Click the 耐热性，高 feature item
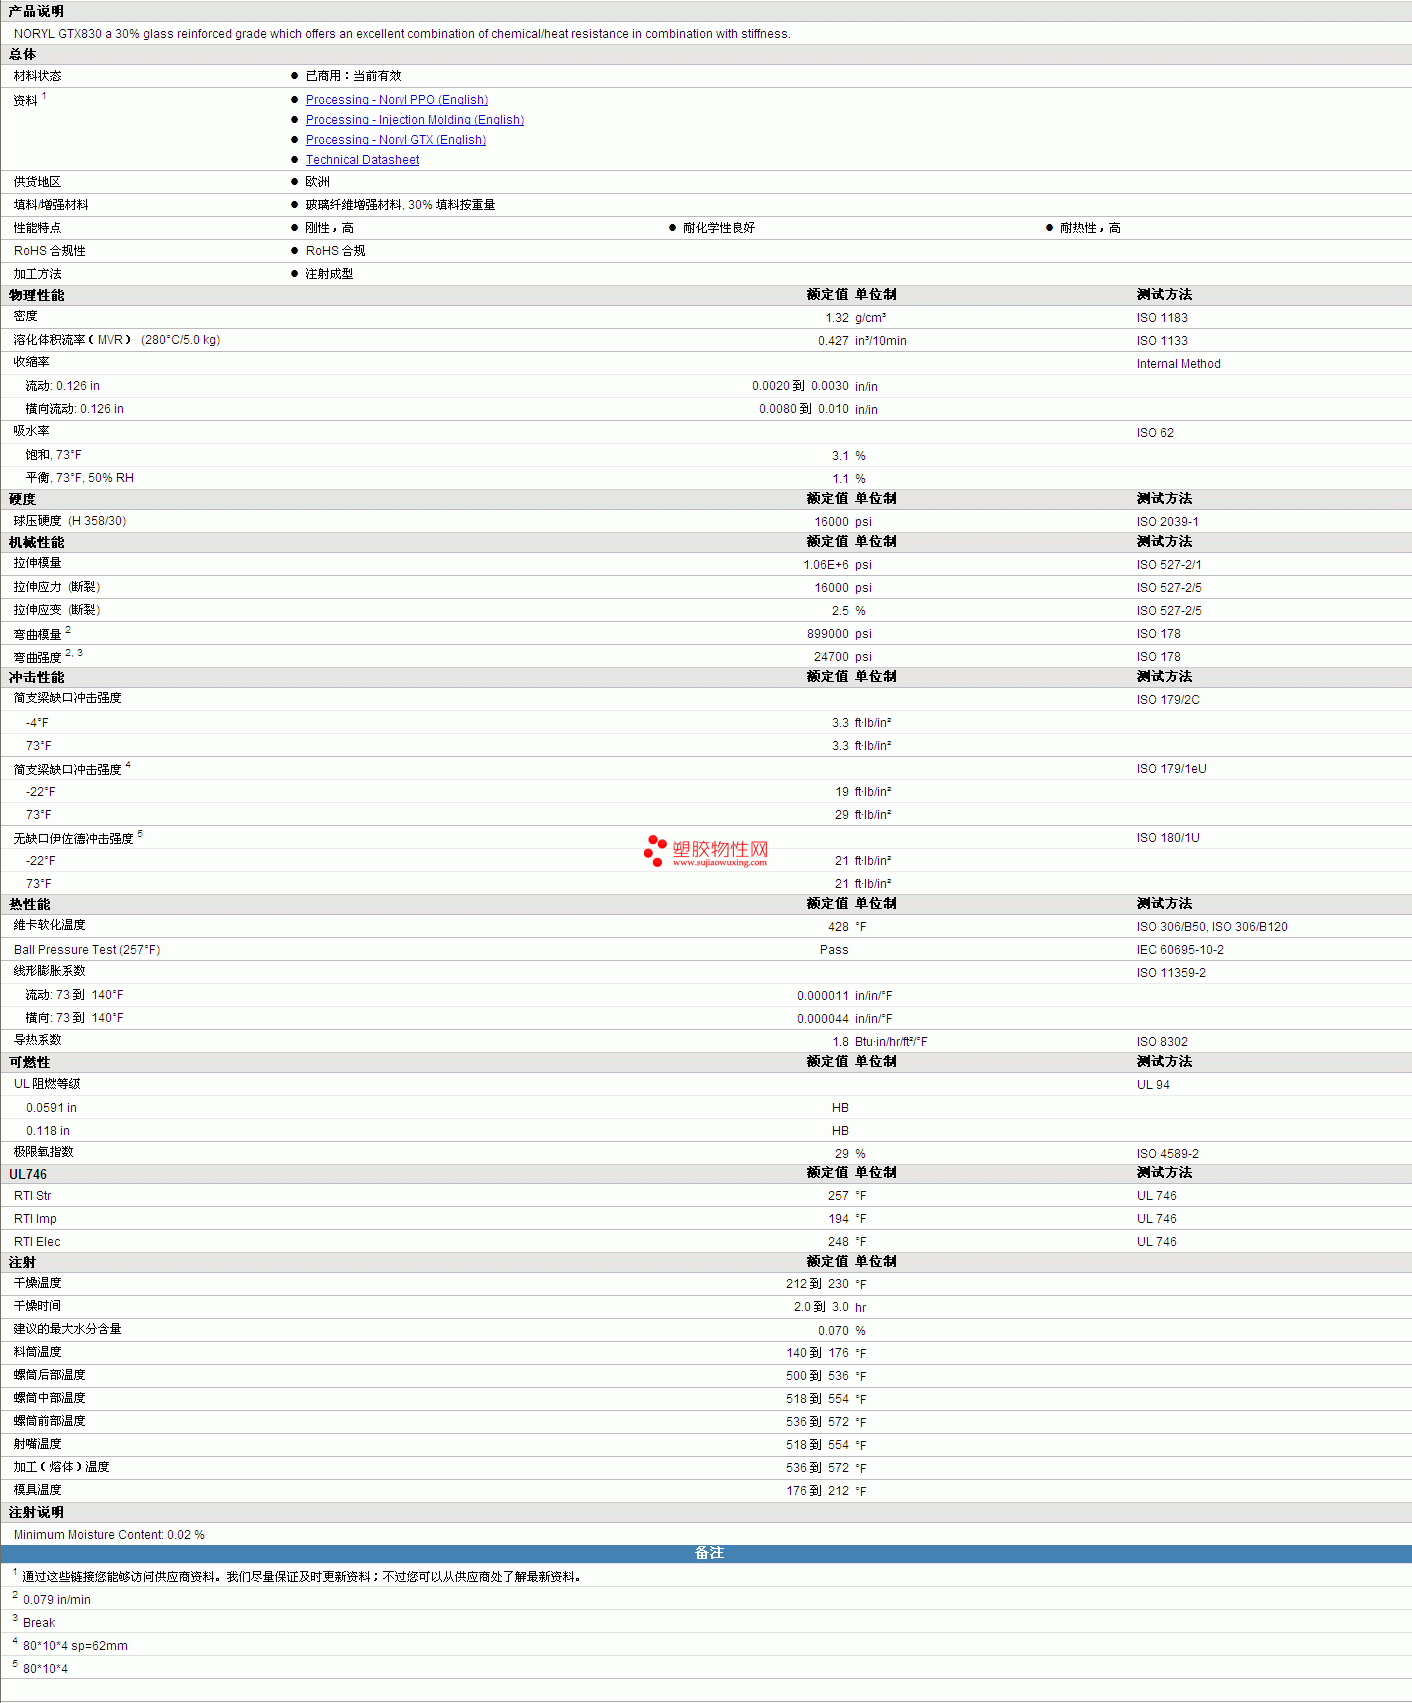The image size is (1412, 1703). click(x=1090, y=228)
